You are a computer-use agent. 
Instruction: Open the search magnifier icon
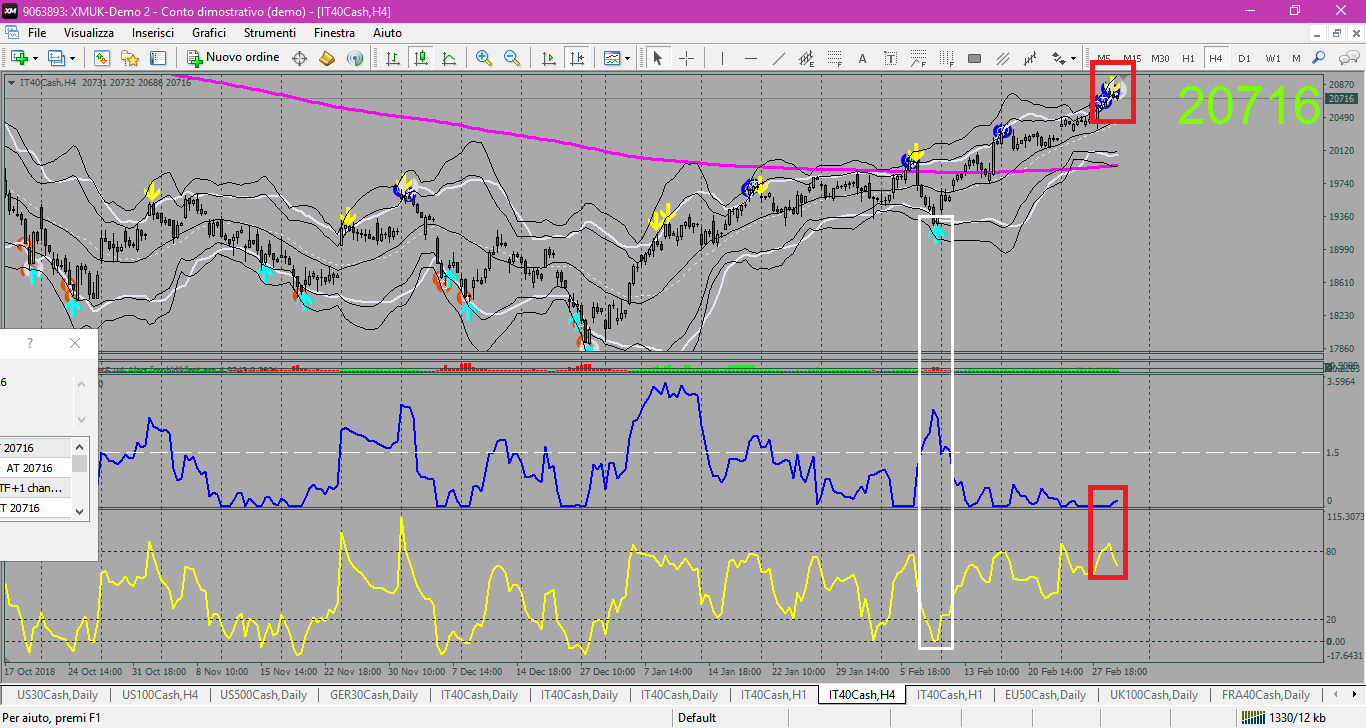[1319, 58]
